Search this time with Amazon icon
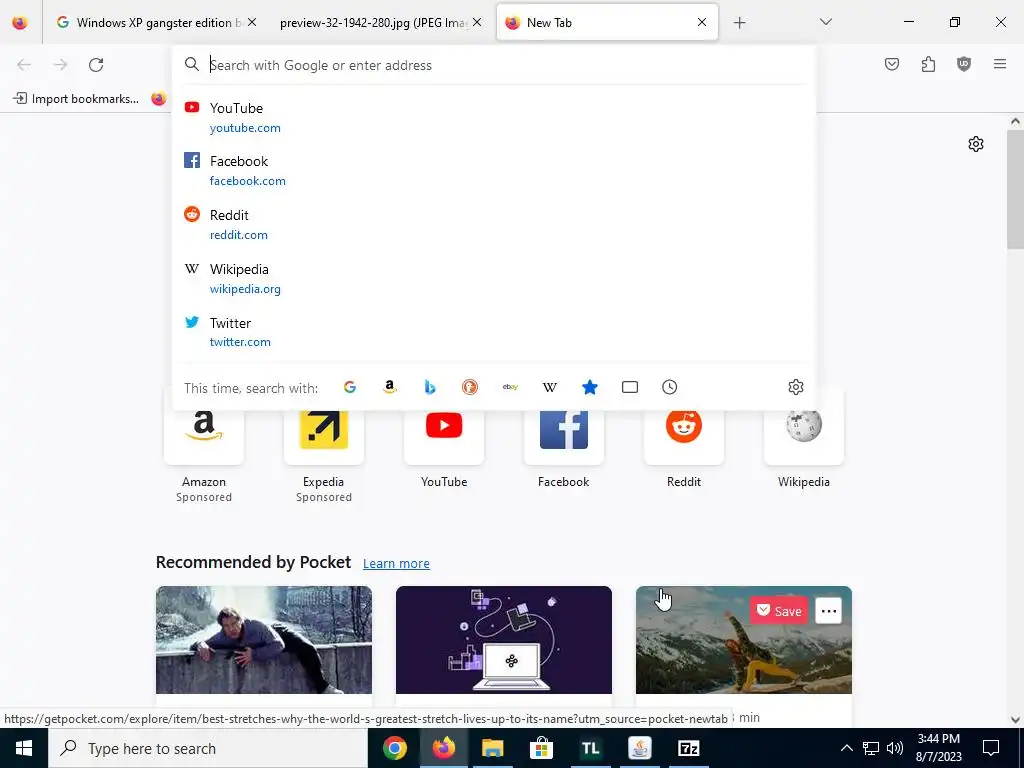The height and width of the screenshot is (768, 1024). tap(390, 387)
